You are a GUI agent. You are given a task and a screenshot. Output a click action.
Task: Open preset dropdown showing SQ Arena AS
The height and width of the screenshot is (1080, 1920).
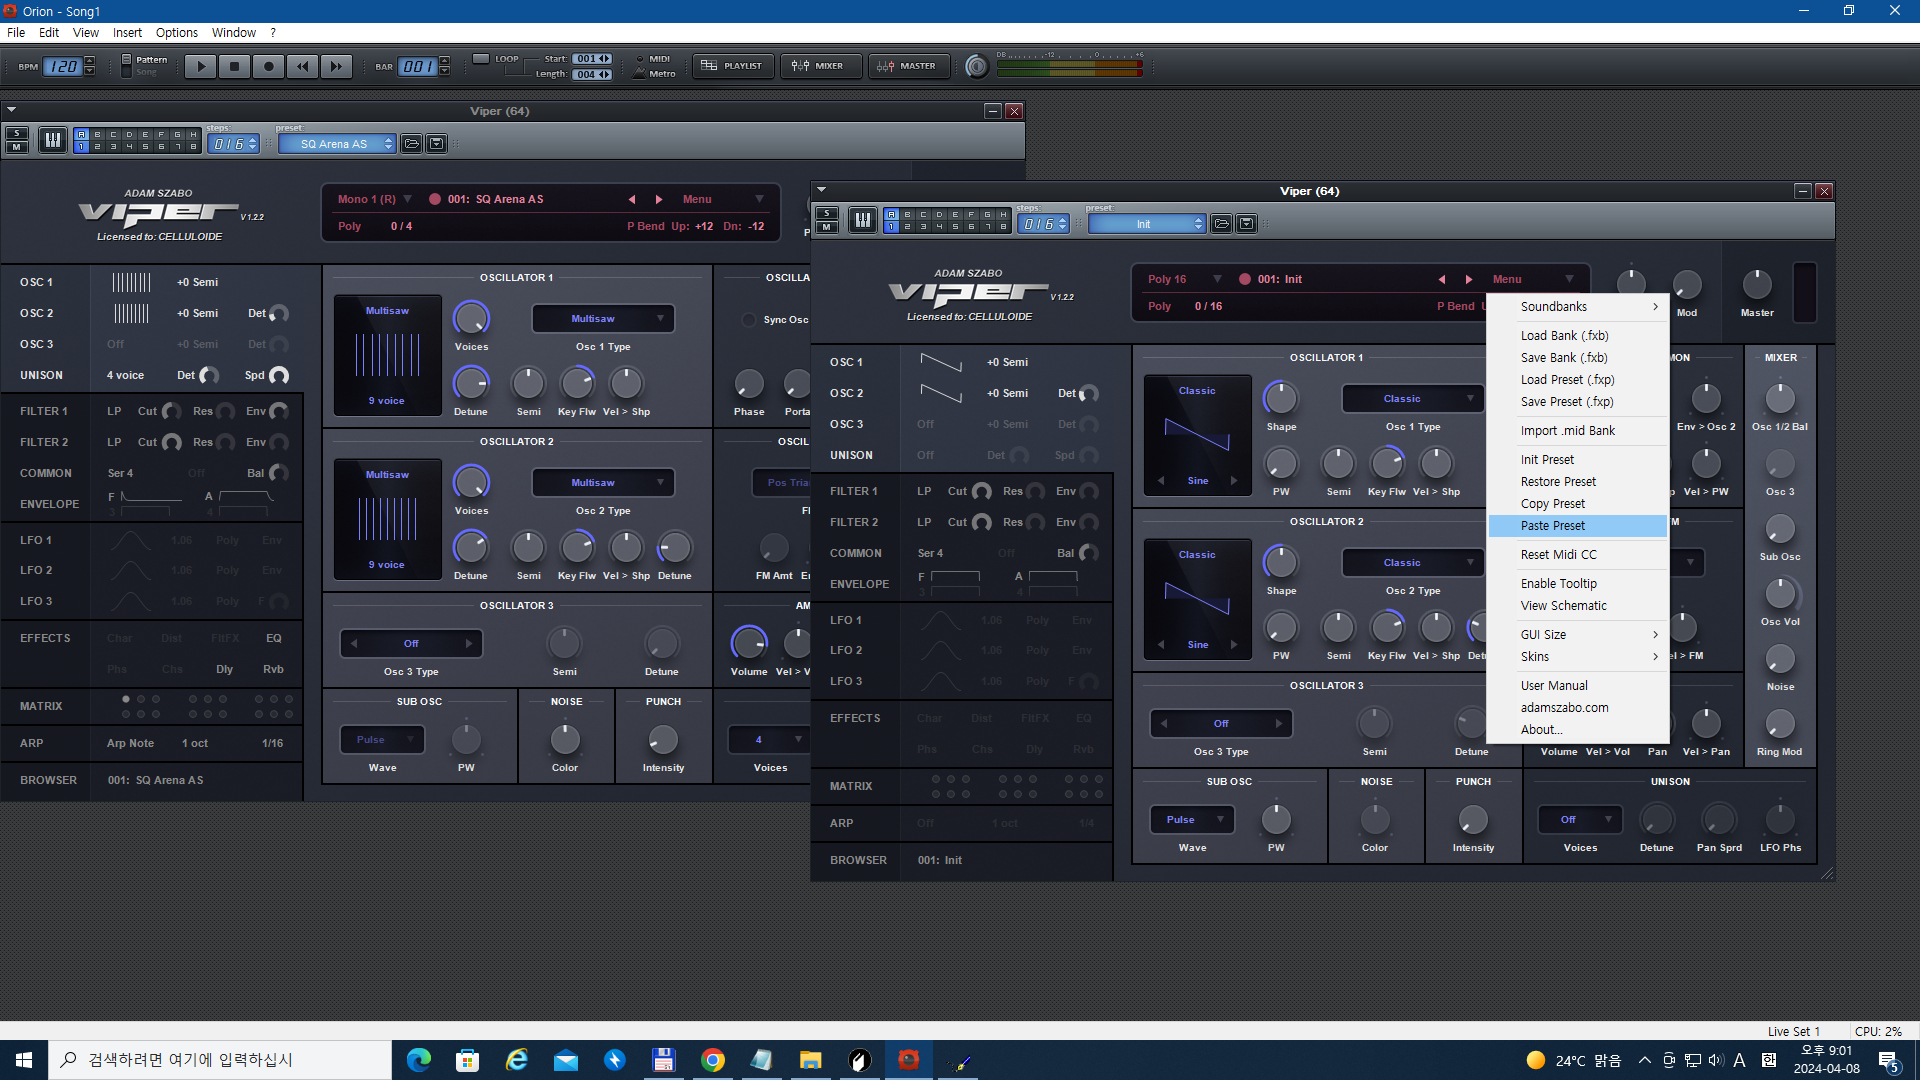(337, 144)
